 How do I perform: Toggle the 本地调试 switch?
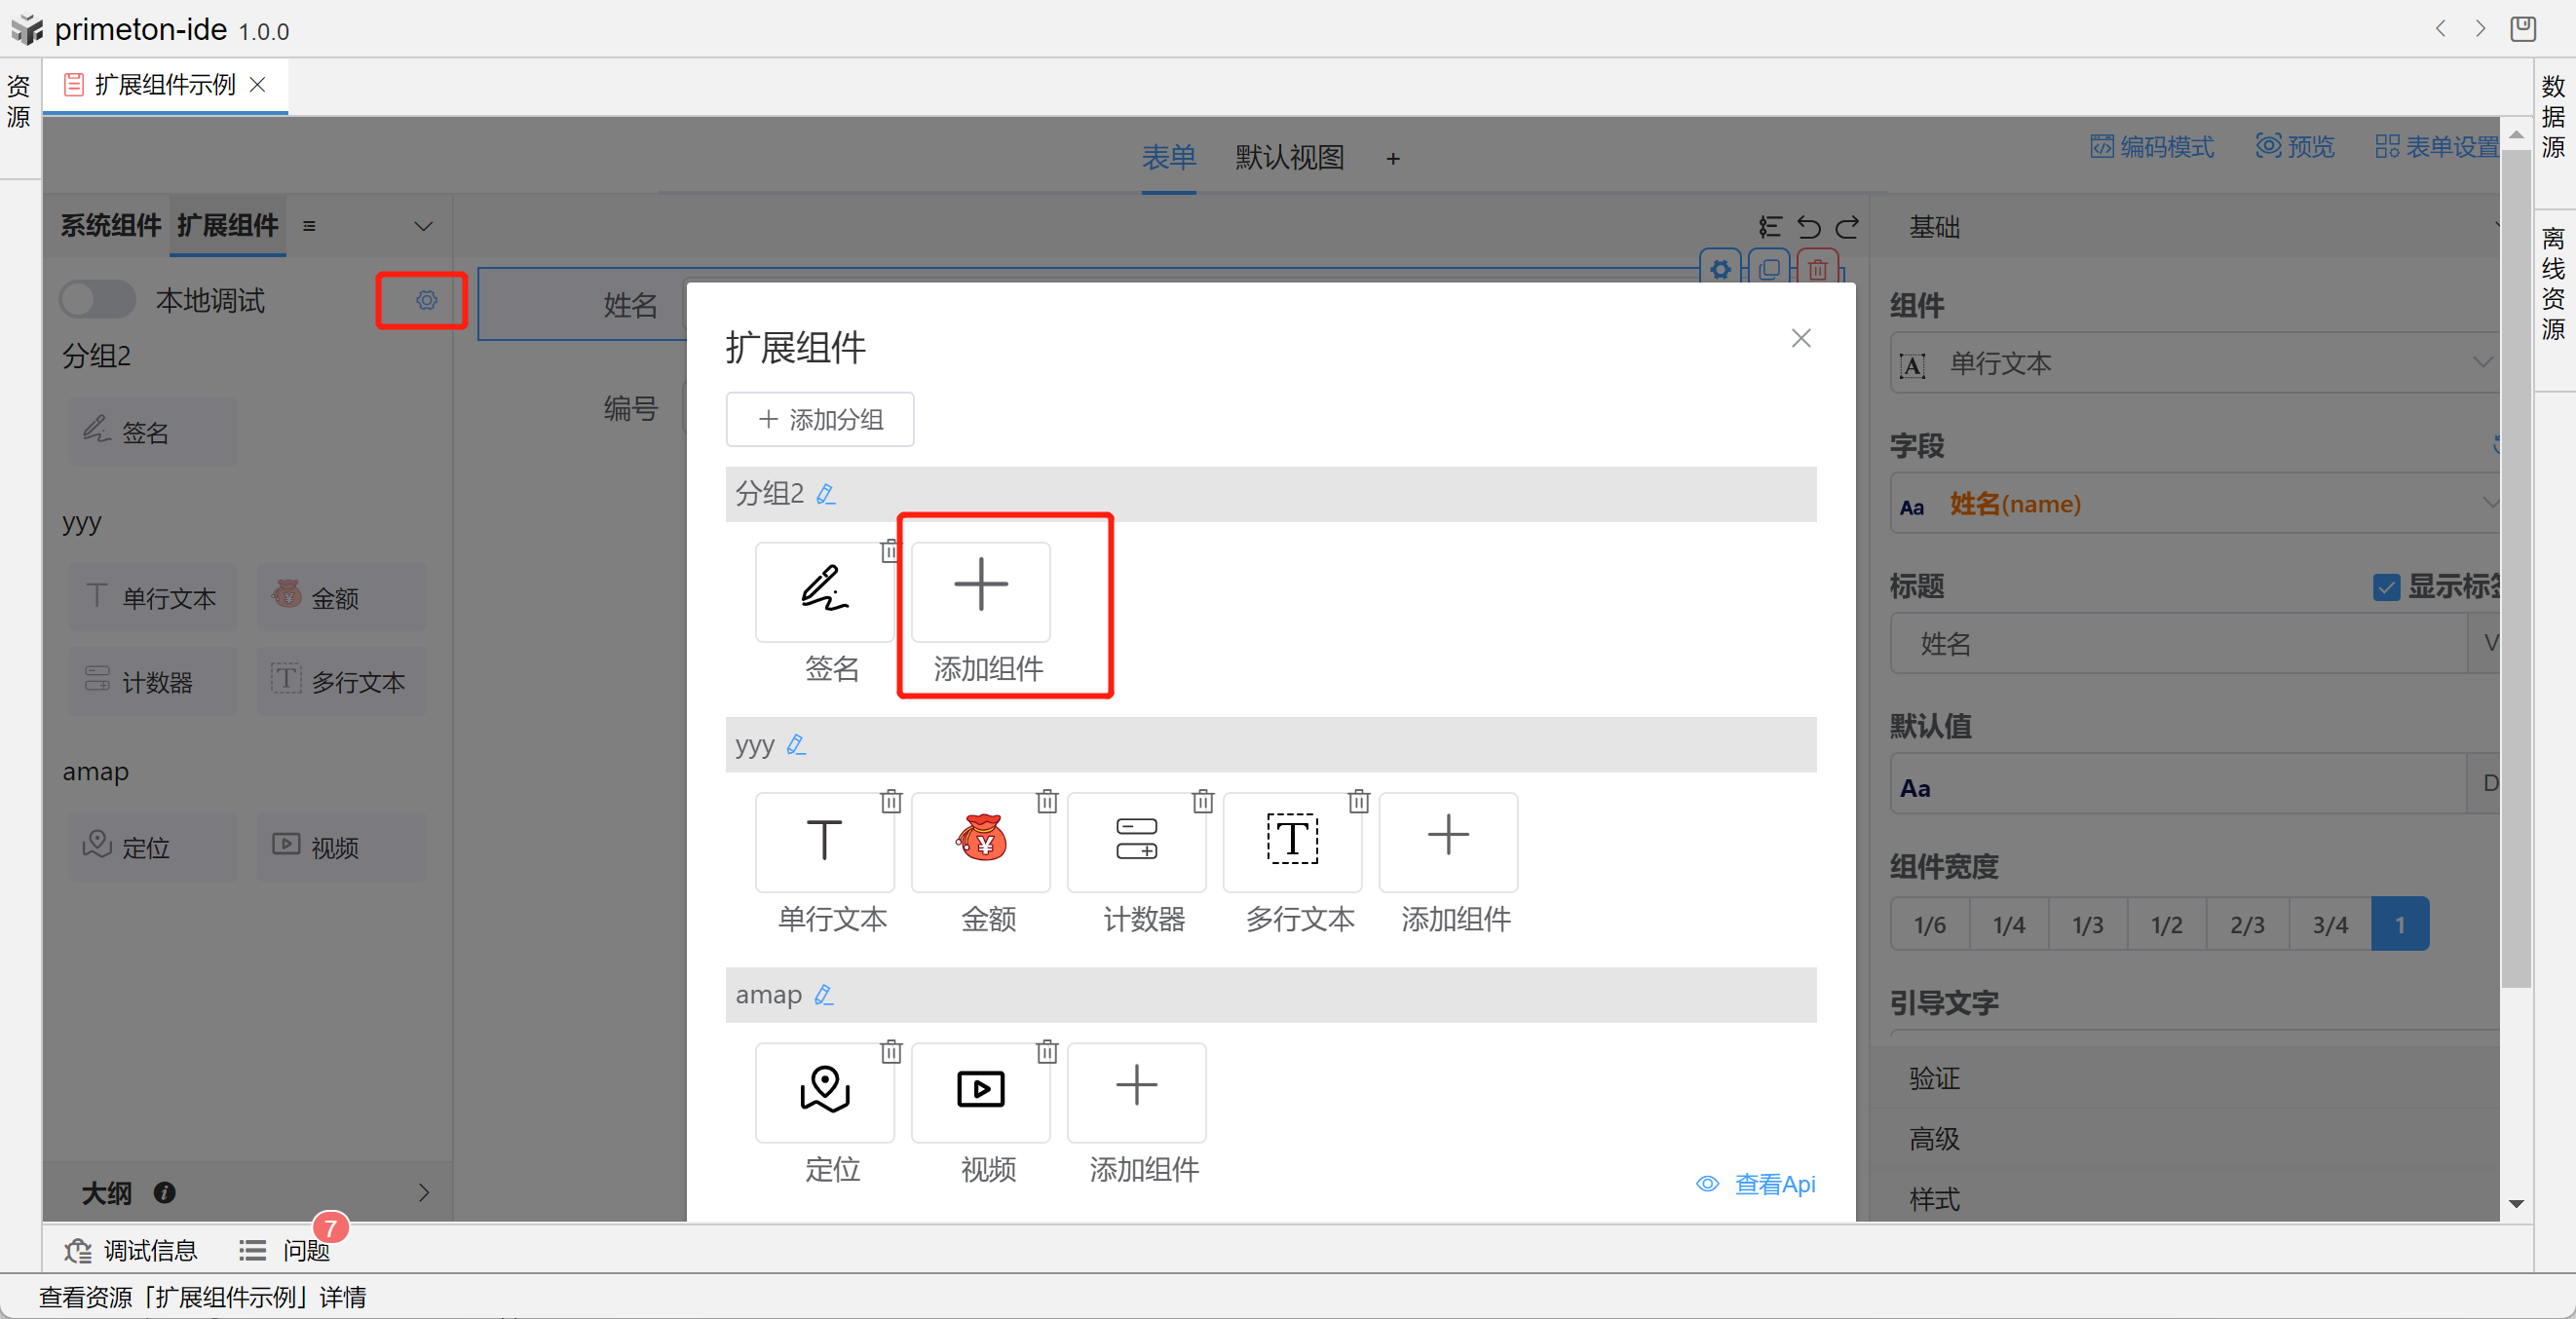tap(97, 300)
